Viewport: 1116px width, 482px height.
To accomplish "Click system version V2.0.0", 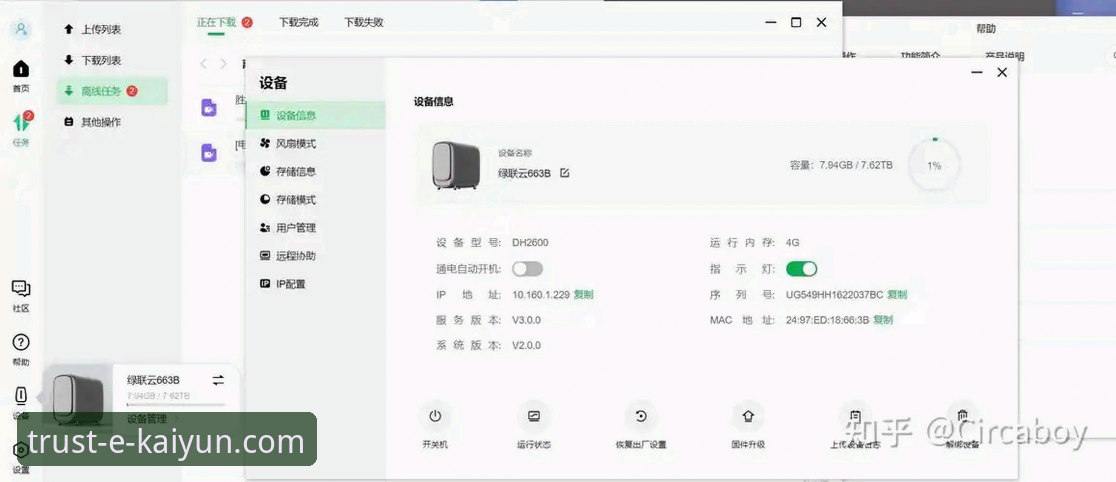I will [x=527, y=346].
